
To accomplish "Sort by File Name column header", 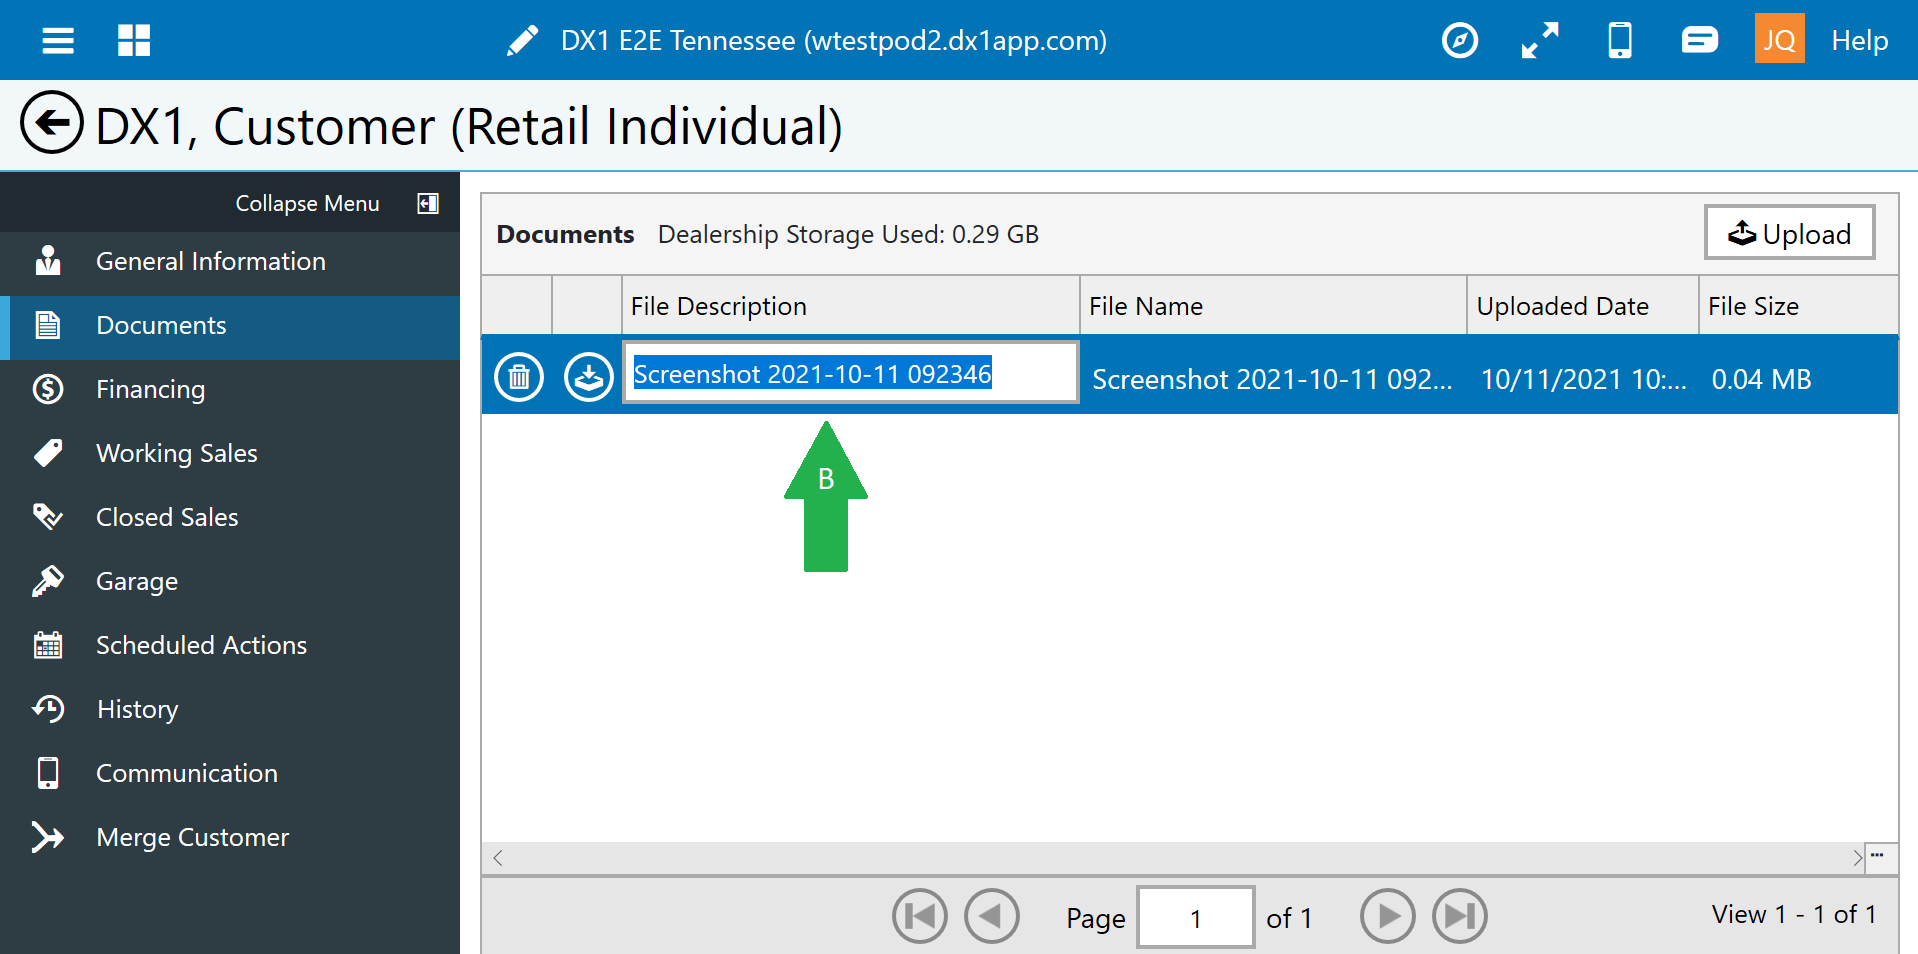I will click(1273, 306).
